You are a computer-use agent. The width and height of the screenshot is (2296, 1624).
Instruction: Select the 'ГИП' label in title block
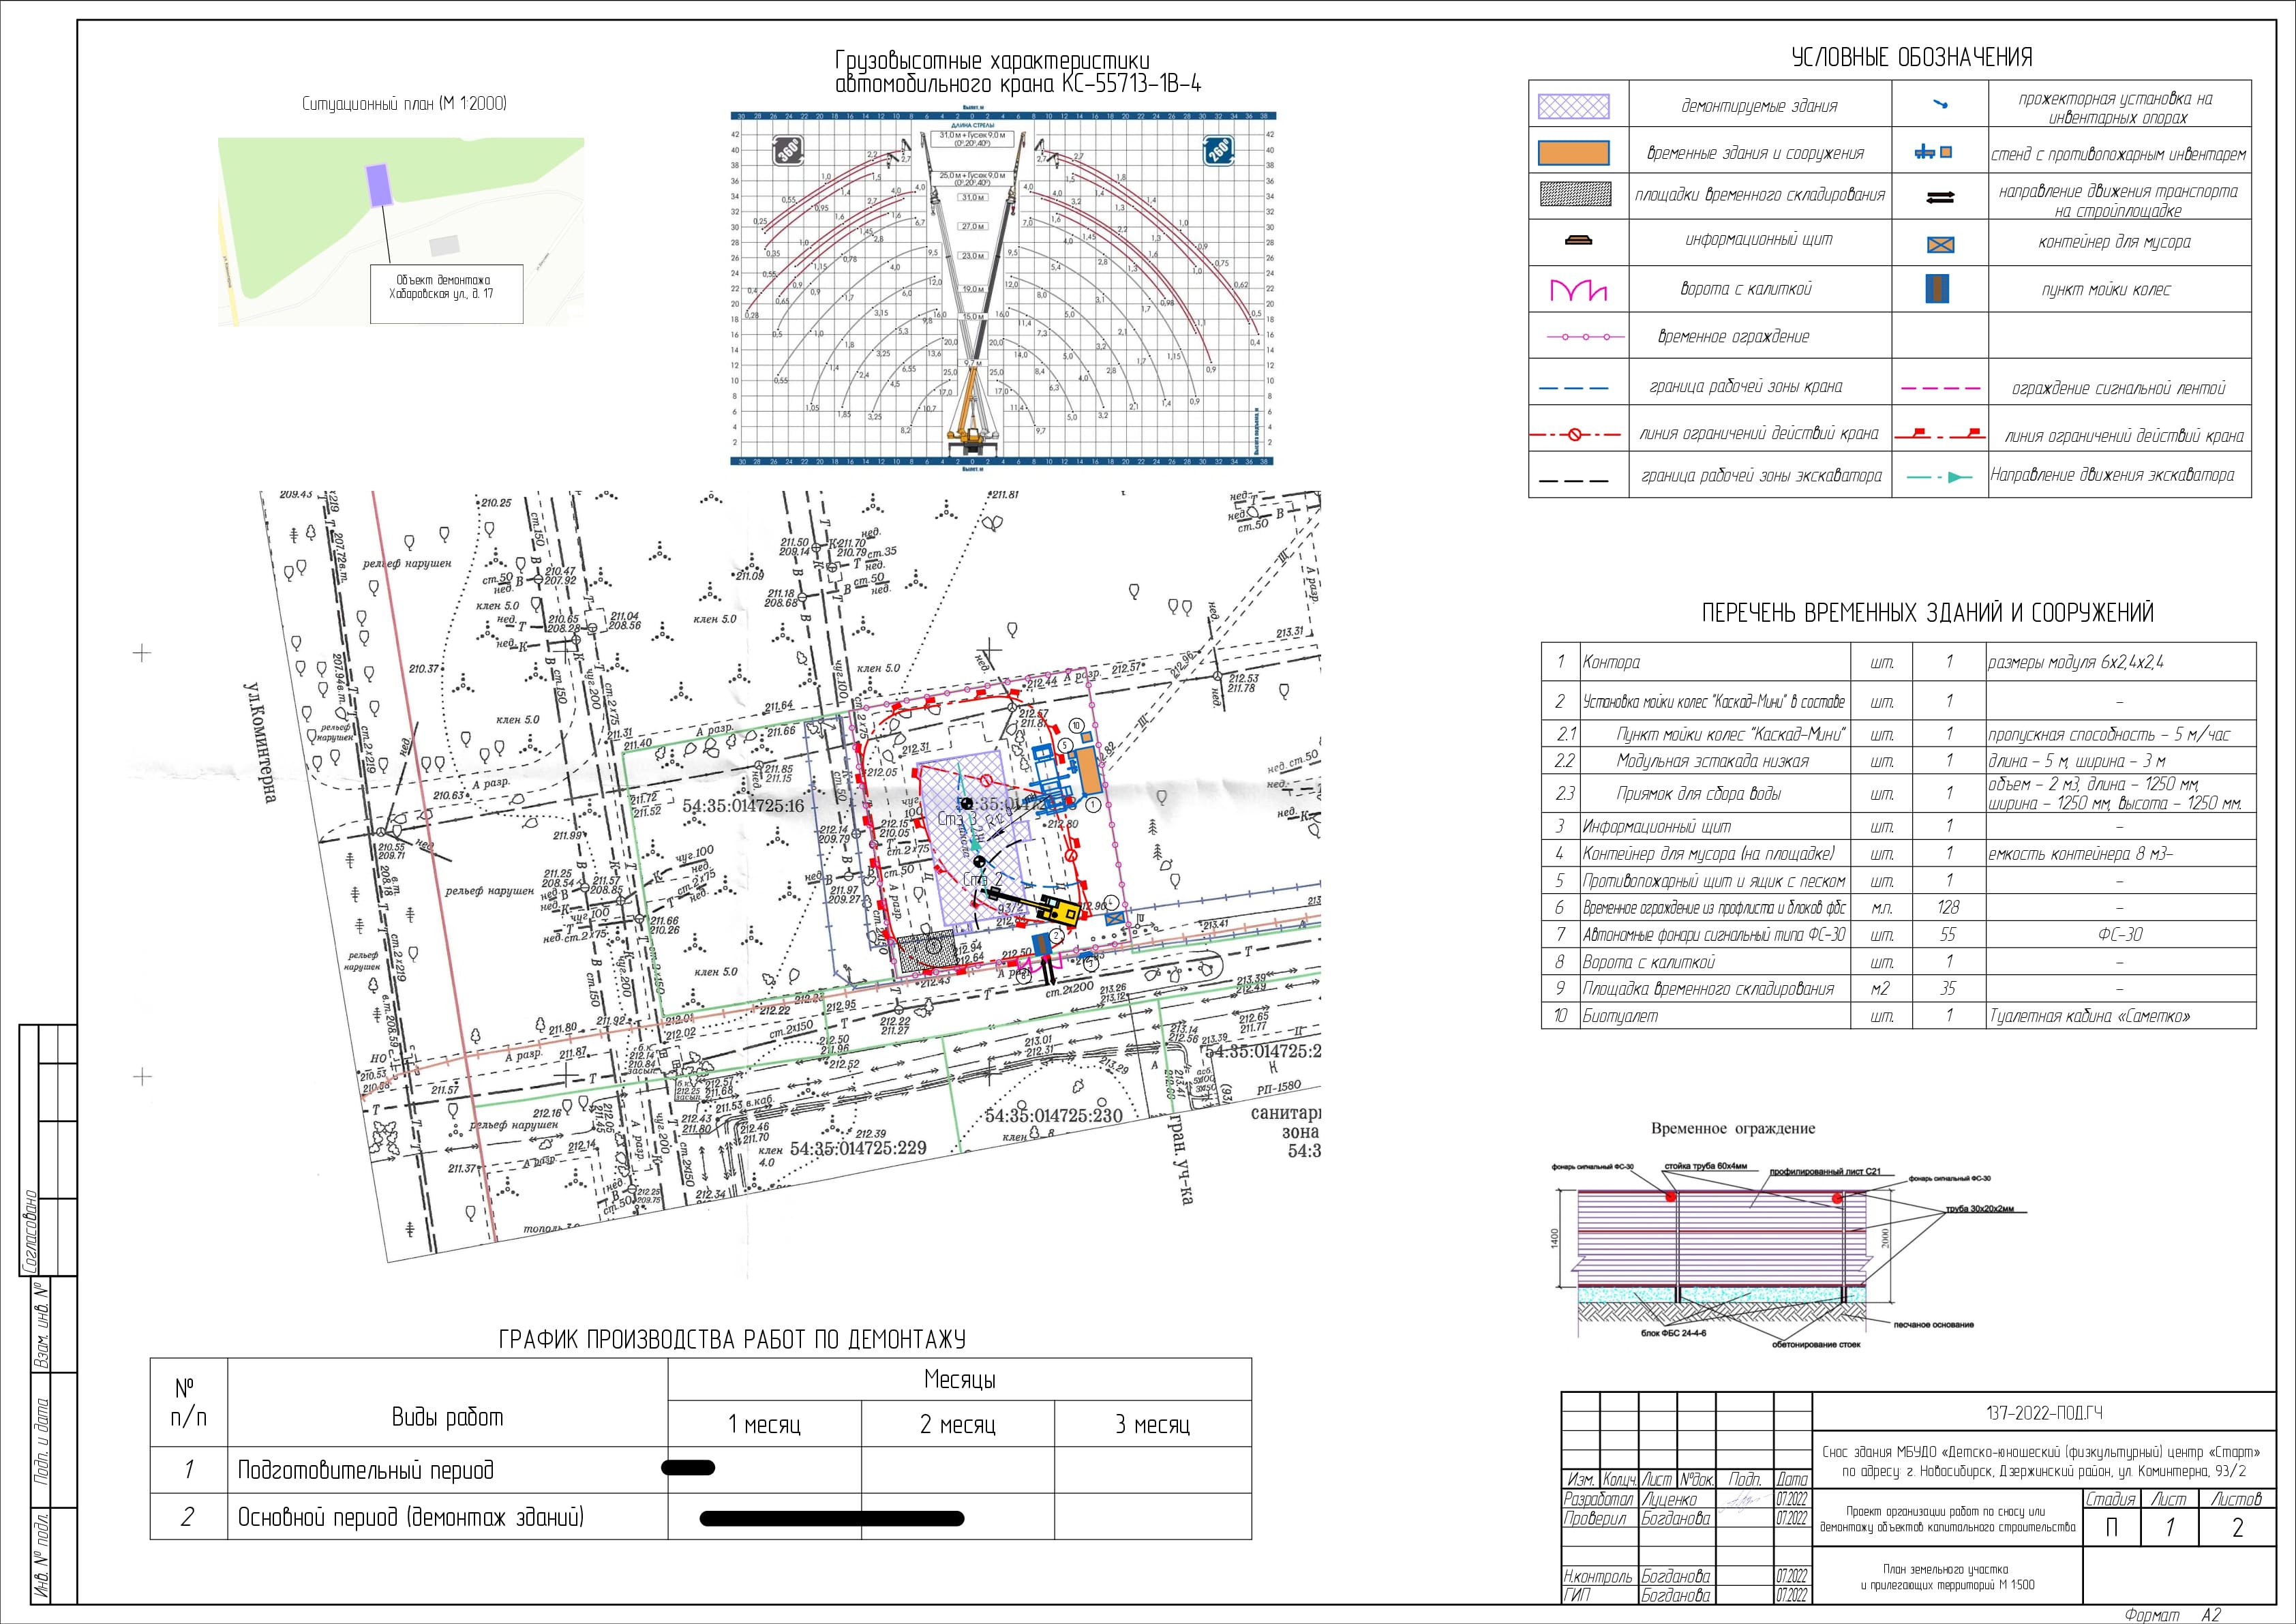pyautogui.click(x=1576, y=1595)
